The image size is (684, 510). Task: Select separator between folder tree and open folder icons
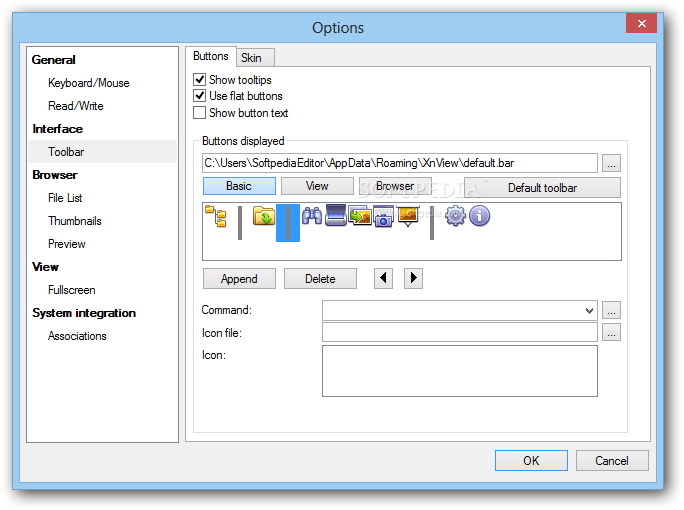click(x=240, y=222)
